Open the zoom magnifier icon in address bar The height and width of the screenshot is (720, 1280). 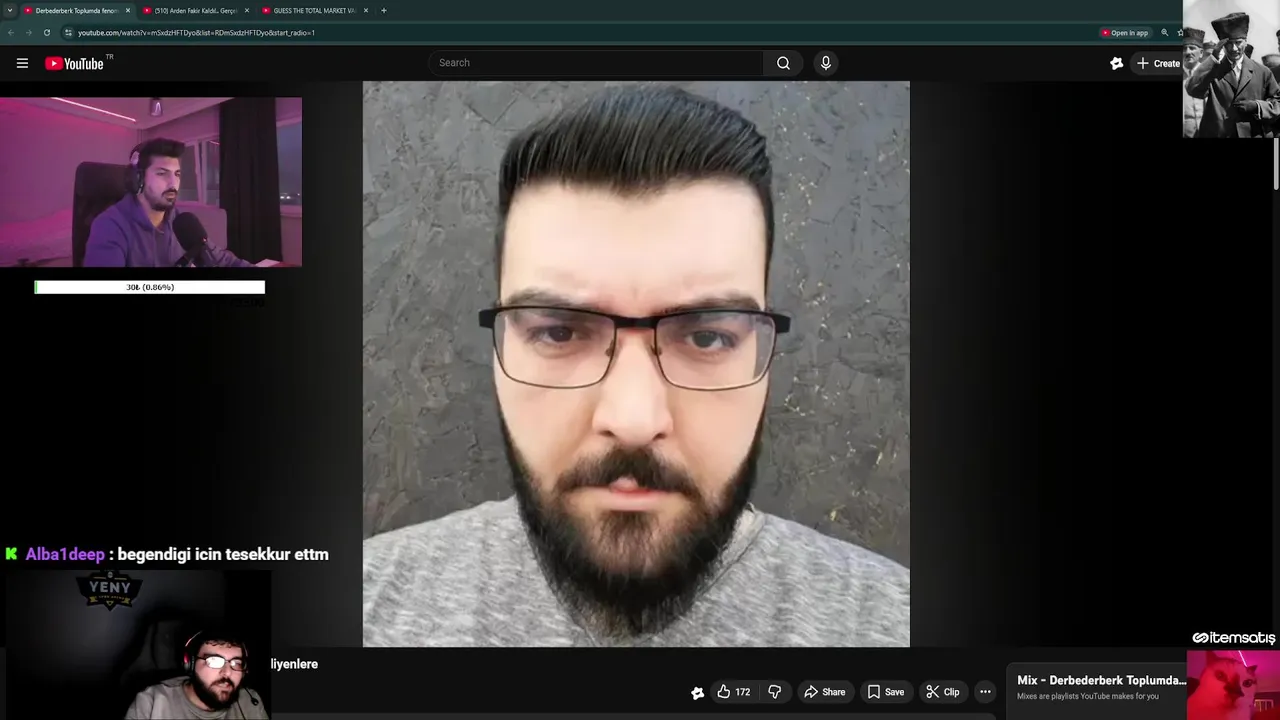[x=1164, y=32]
